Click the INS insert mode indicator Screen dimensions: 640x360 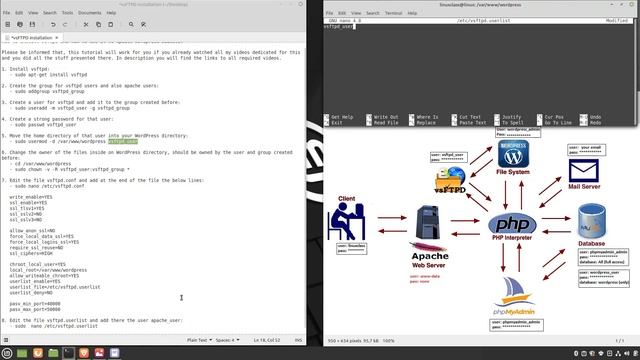click(x=298, y=340)
